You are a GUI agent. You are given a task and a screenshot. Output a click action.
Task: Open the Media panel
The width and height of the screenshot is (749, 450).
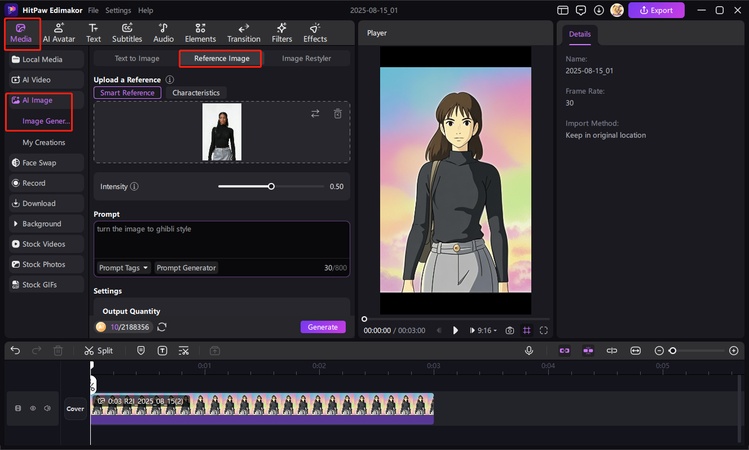[x=21, y=33]
